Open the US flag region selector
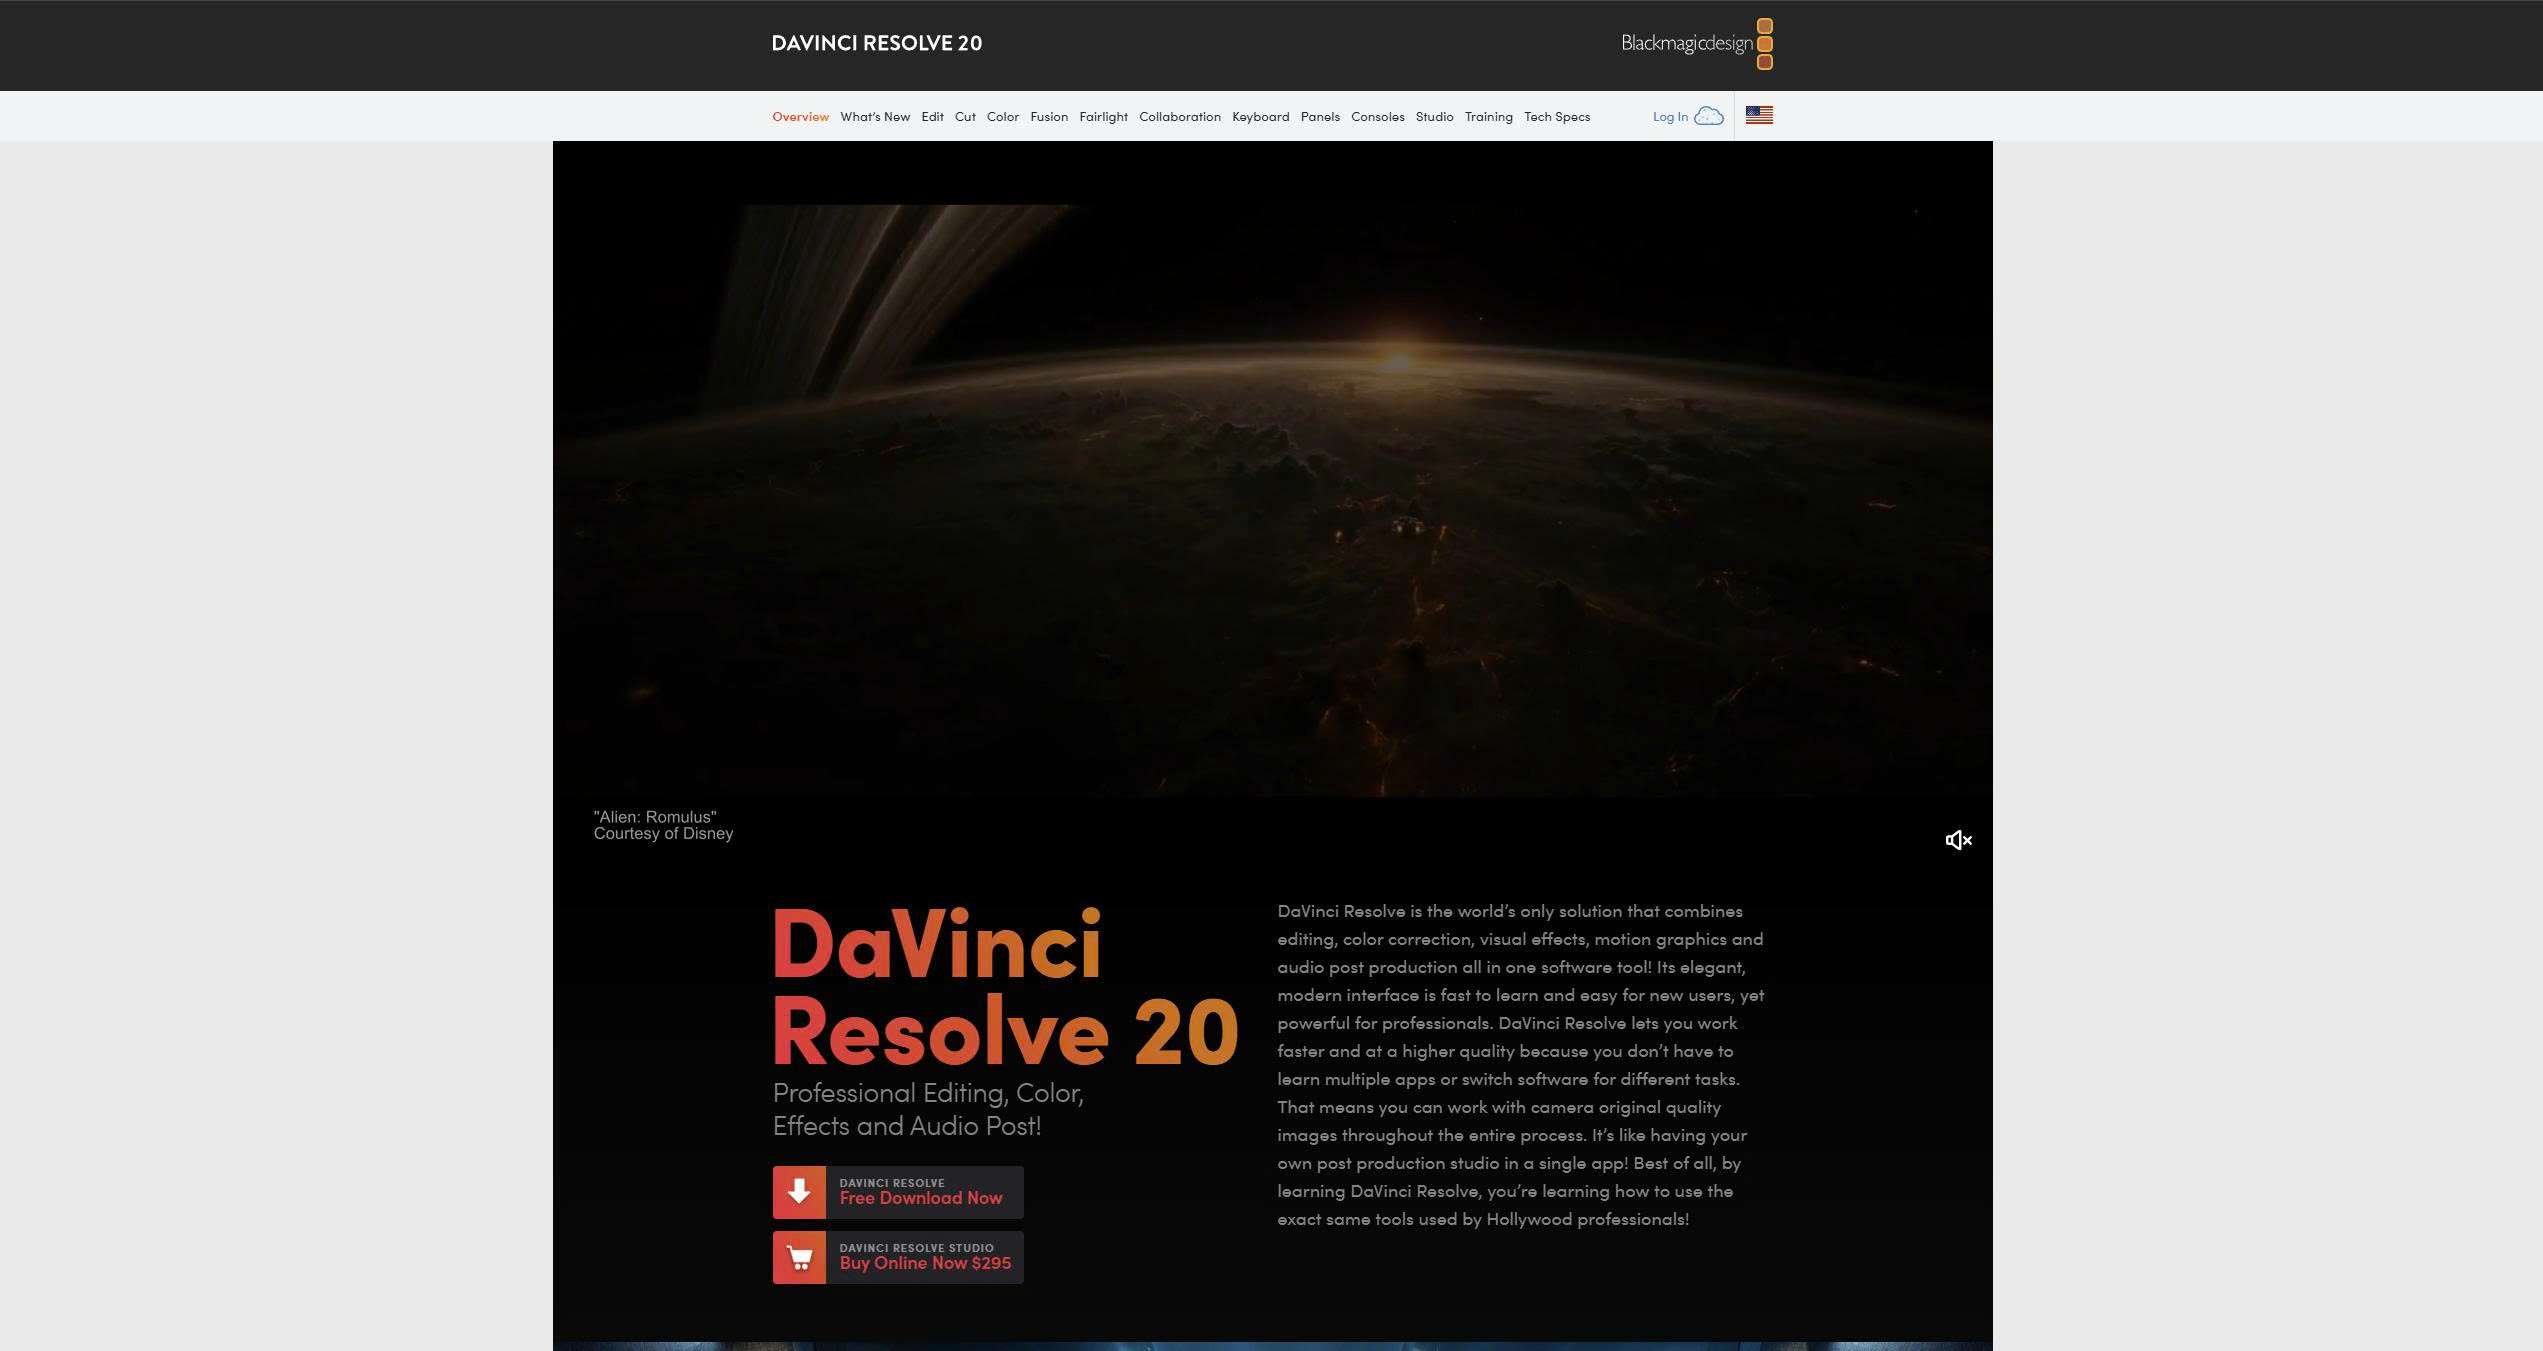This screenshot has width=2543, height=1351. 1759,115
